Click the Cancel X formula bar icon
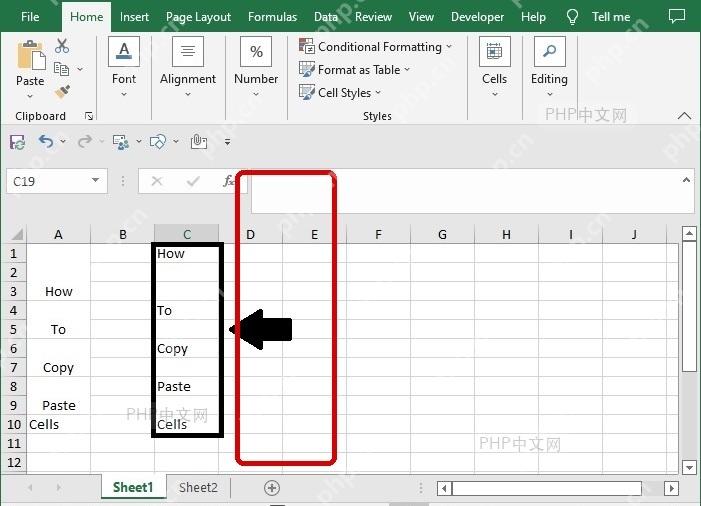 157,181
